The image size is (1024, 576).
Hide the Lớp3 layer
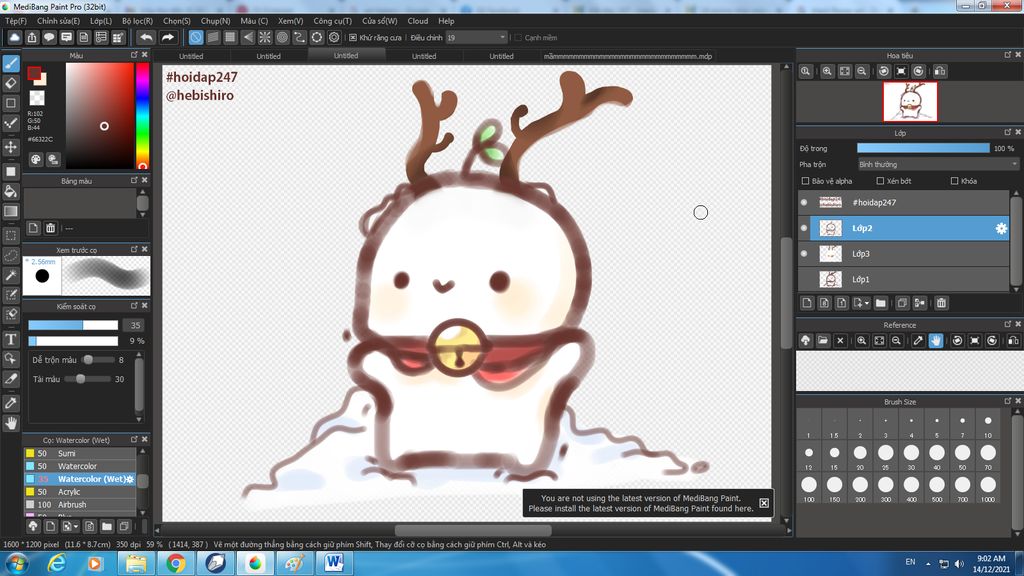(804, 253)
